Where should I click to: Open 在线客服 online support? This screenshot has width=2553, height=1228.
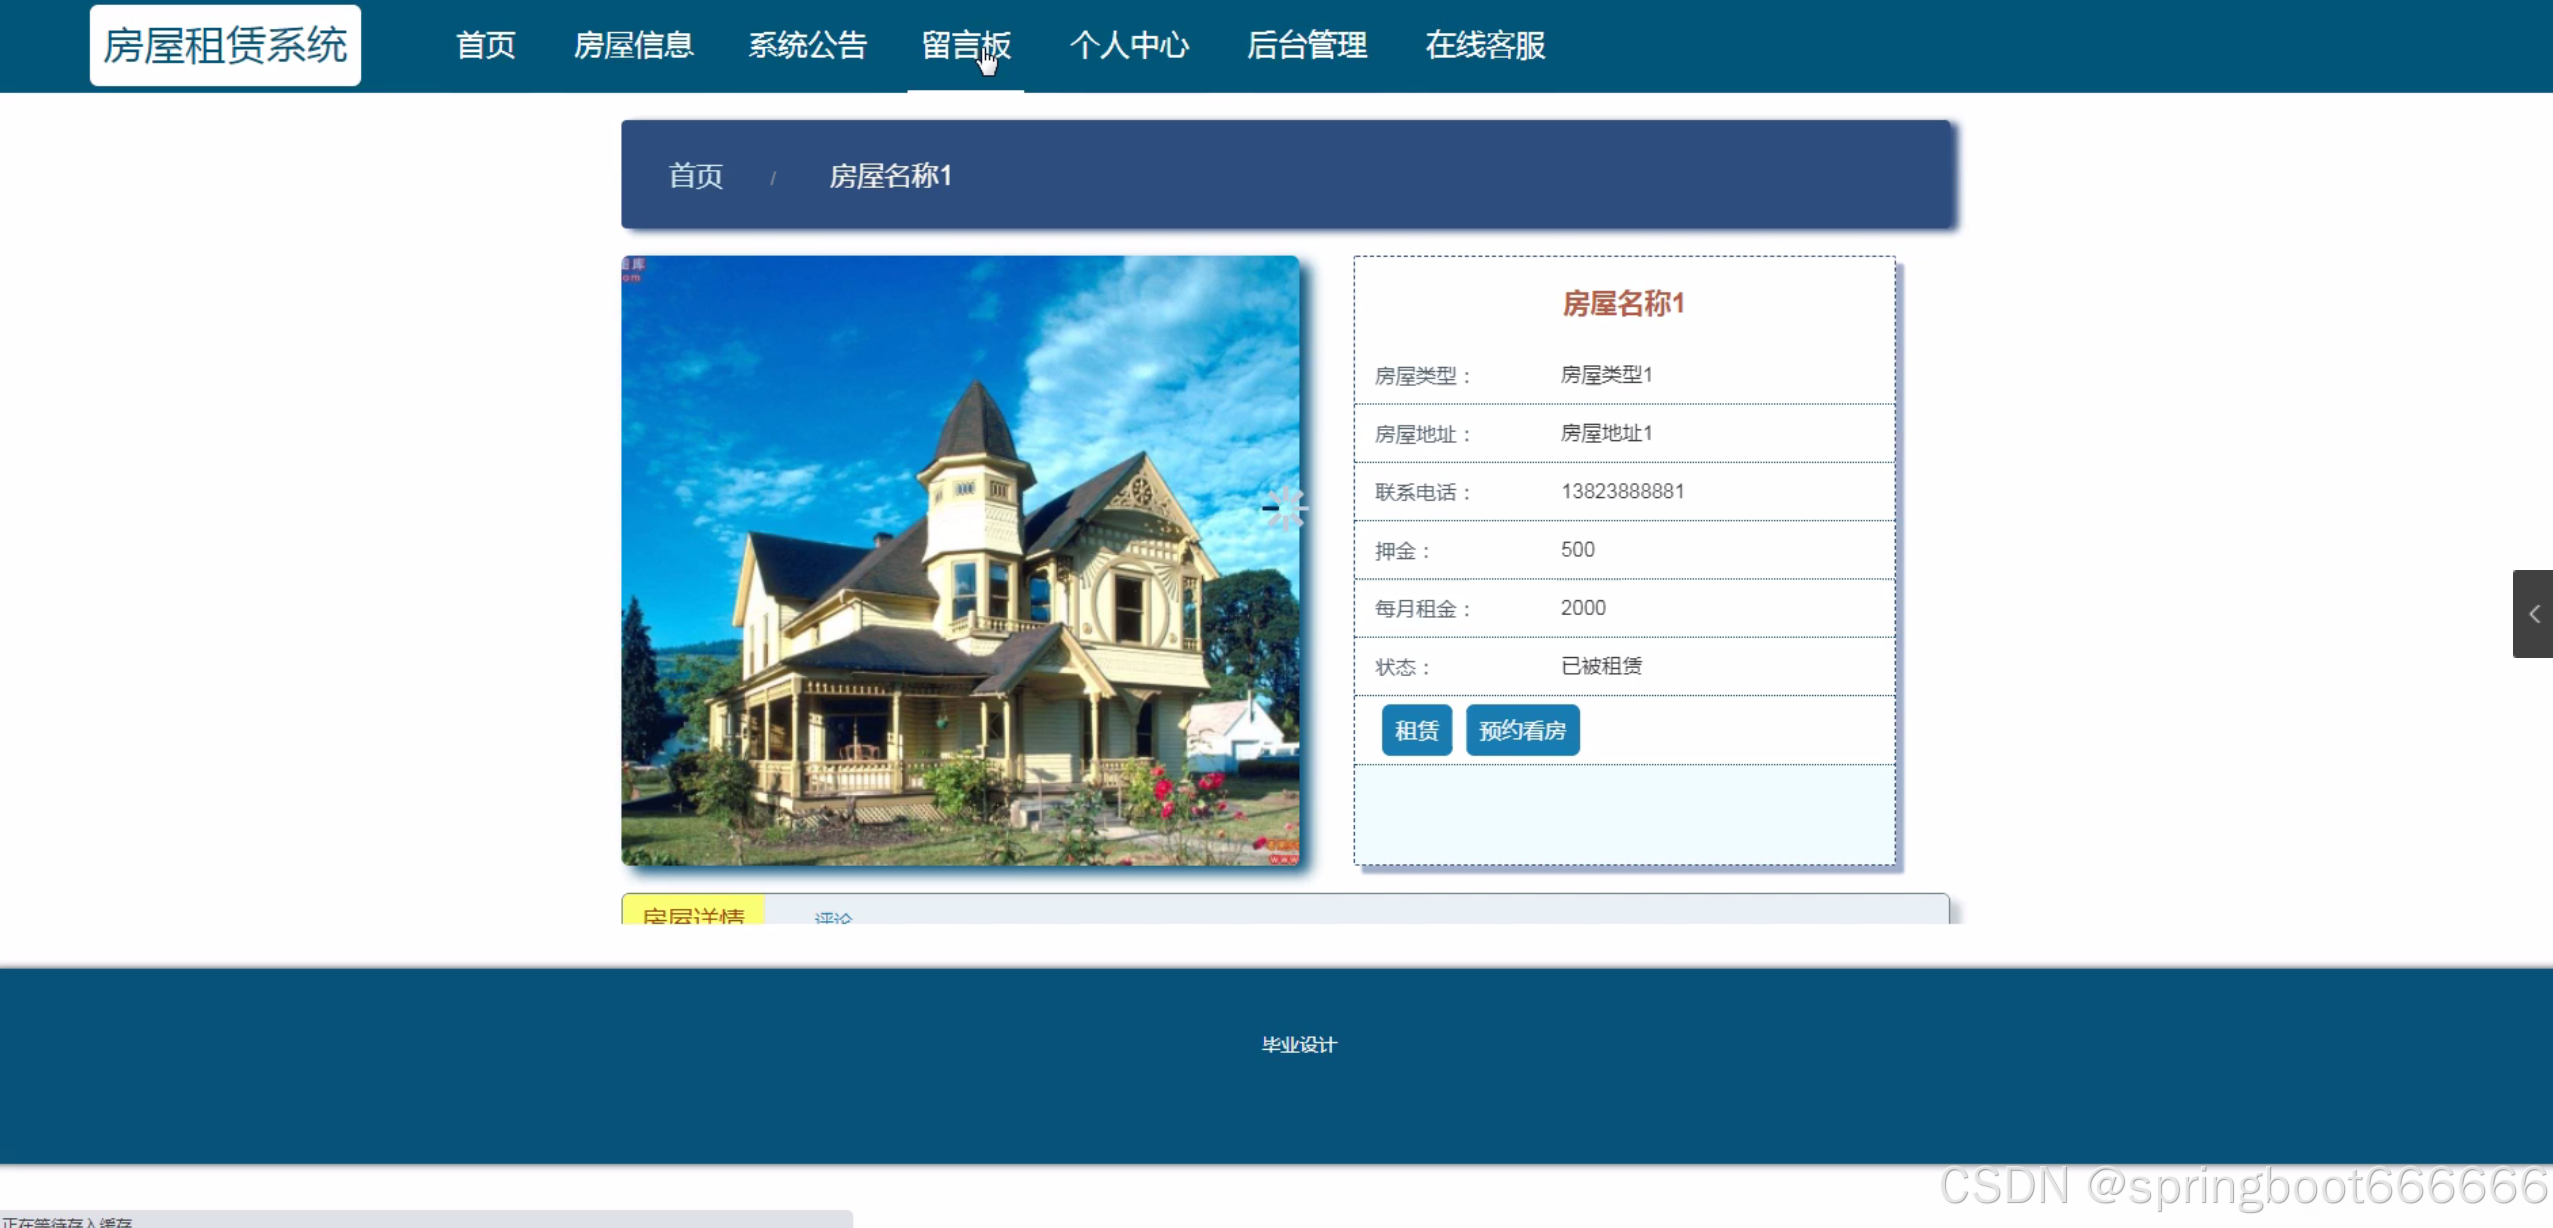[1485, 45]
